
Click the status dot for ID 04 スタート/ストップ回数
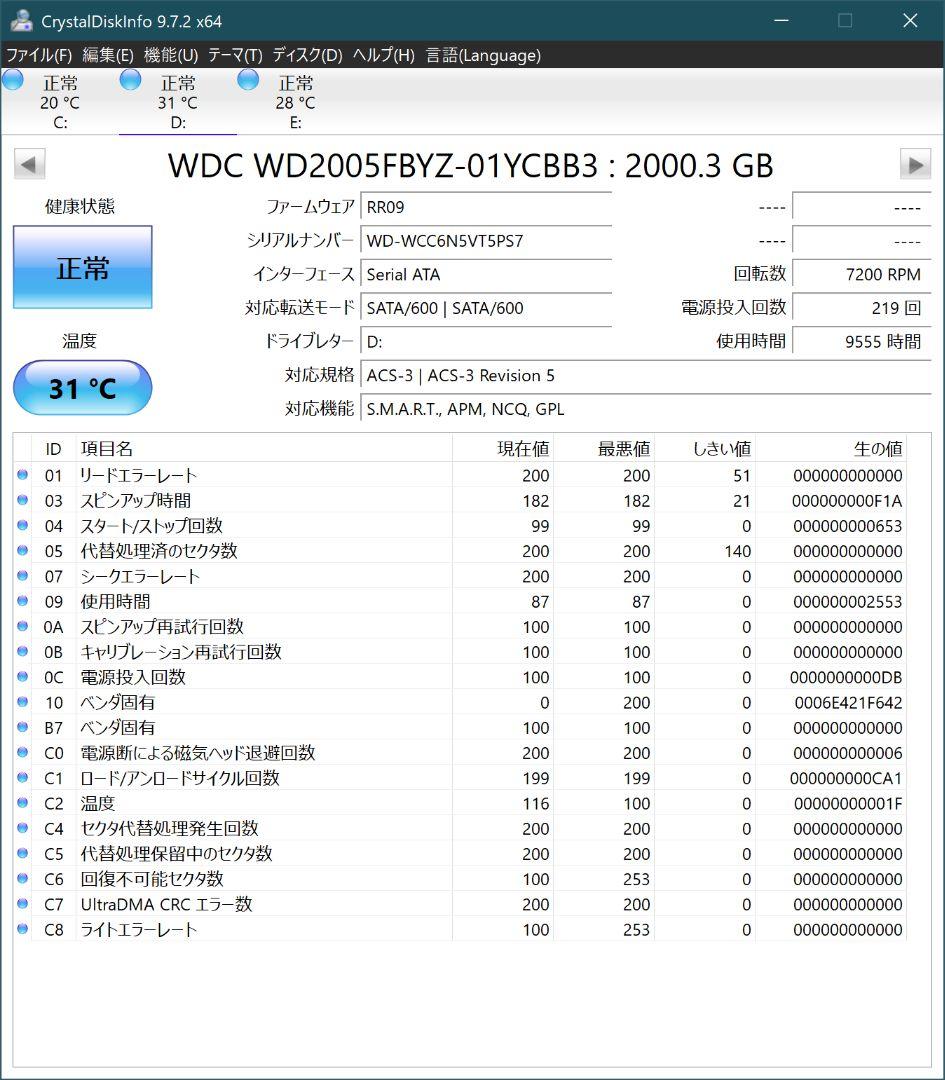pyautogui.click(x=22, y=526)
